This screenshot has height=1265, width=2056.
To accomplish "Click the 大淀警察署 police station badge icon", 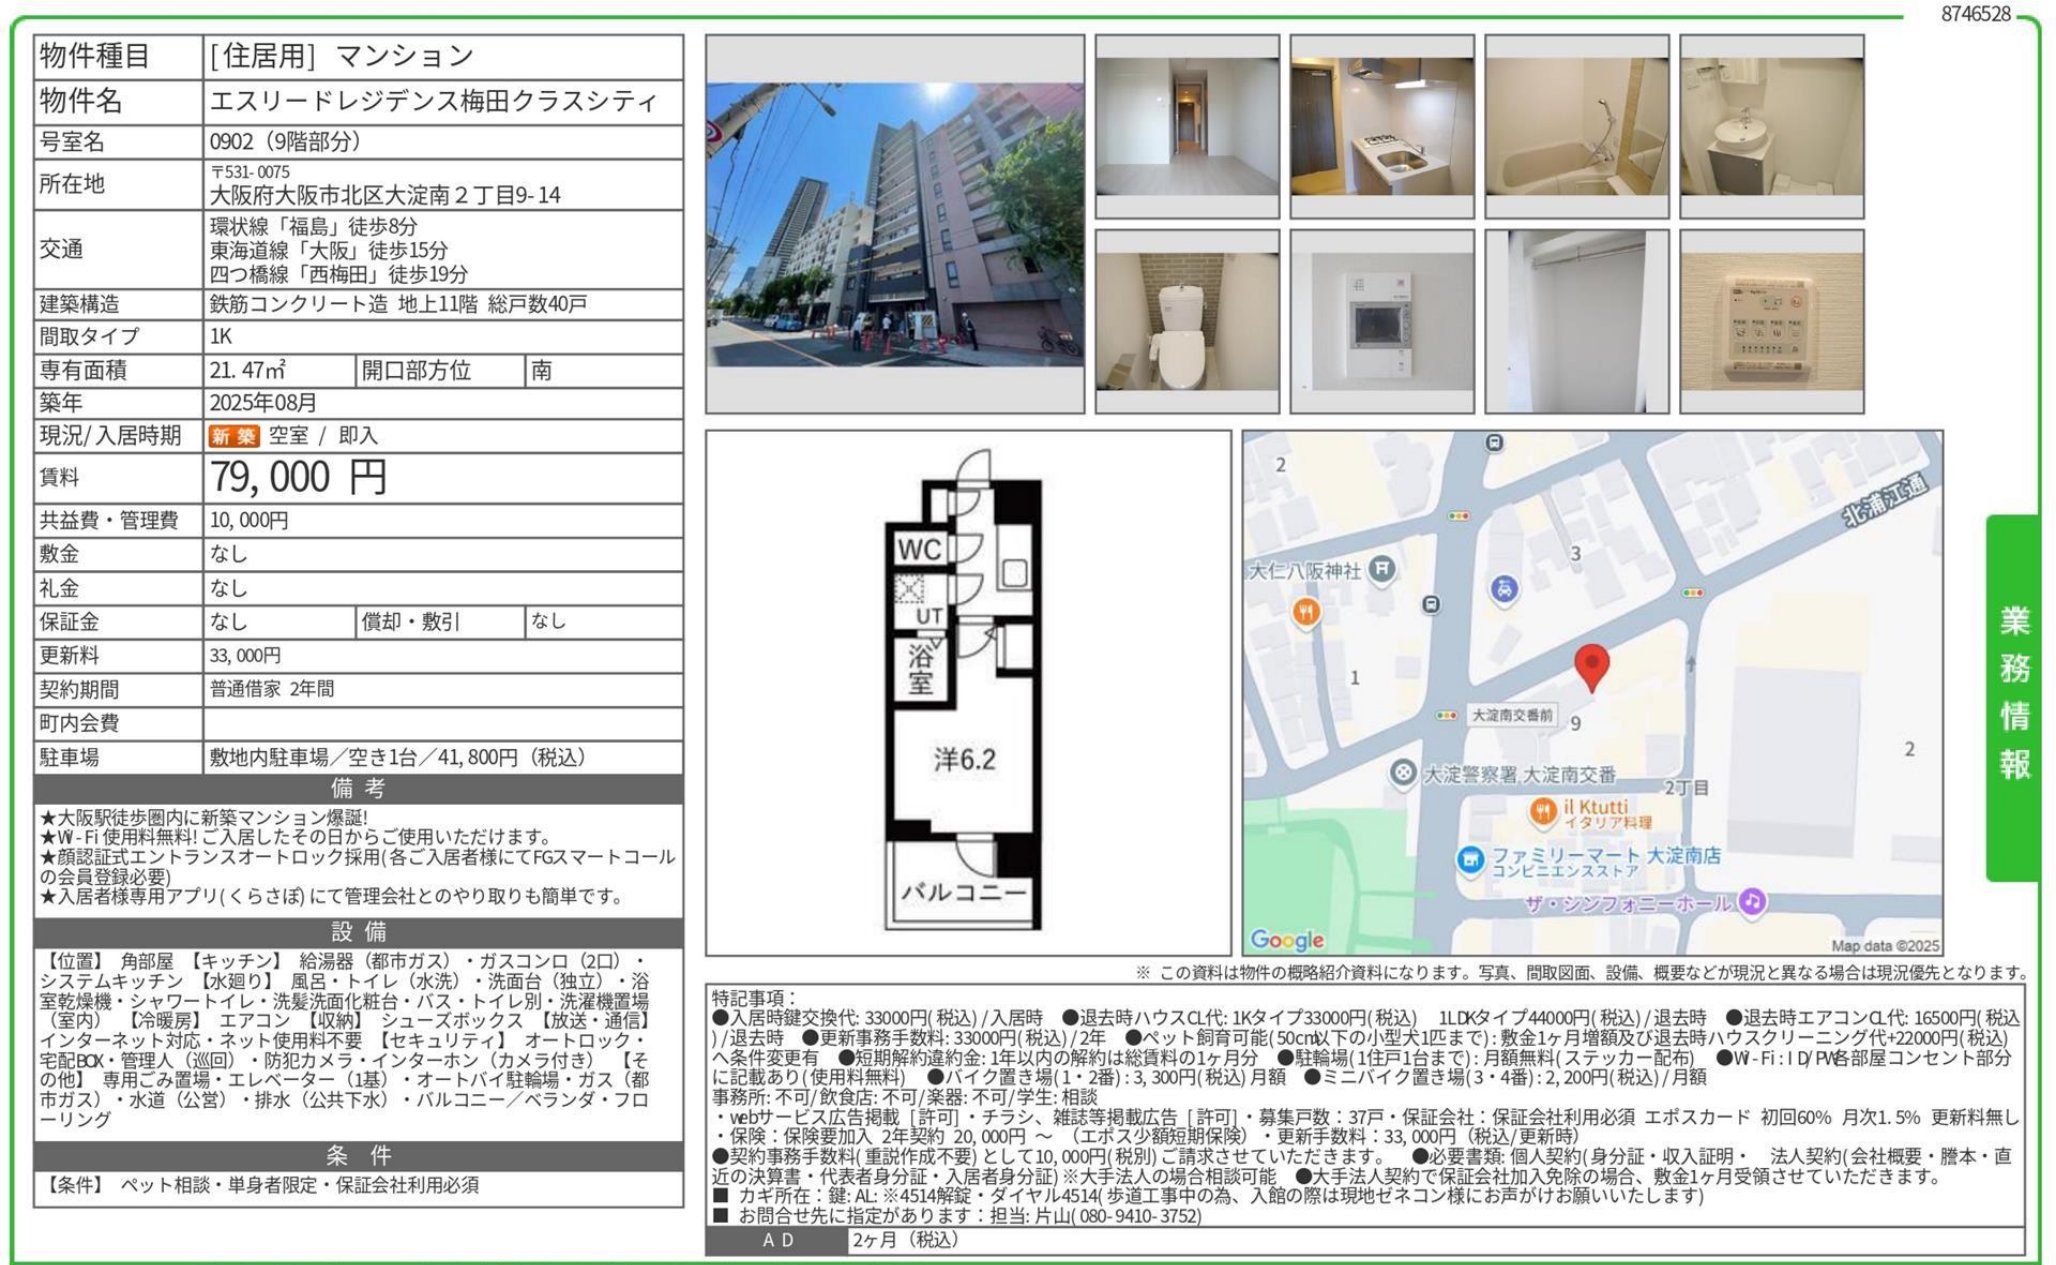I will 1403,771.
